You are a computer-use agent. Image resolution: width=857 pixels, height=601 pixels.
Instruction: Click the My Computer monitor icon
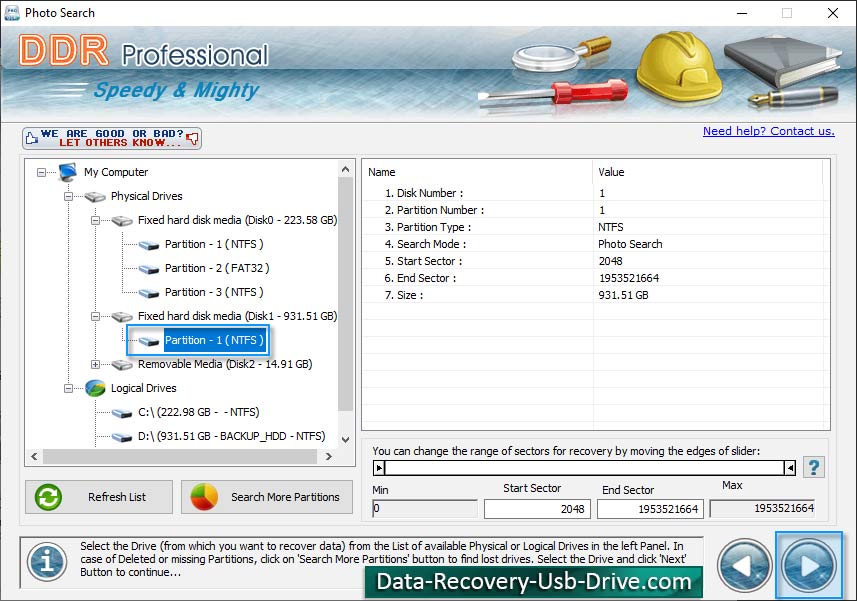coord(68,172)
